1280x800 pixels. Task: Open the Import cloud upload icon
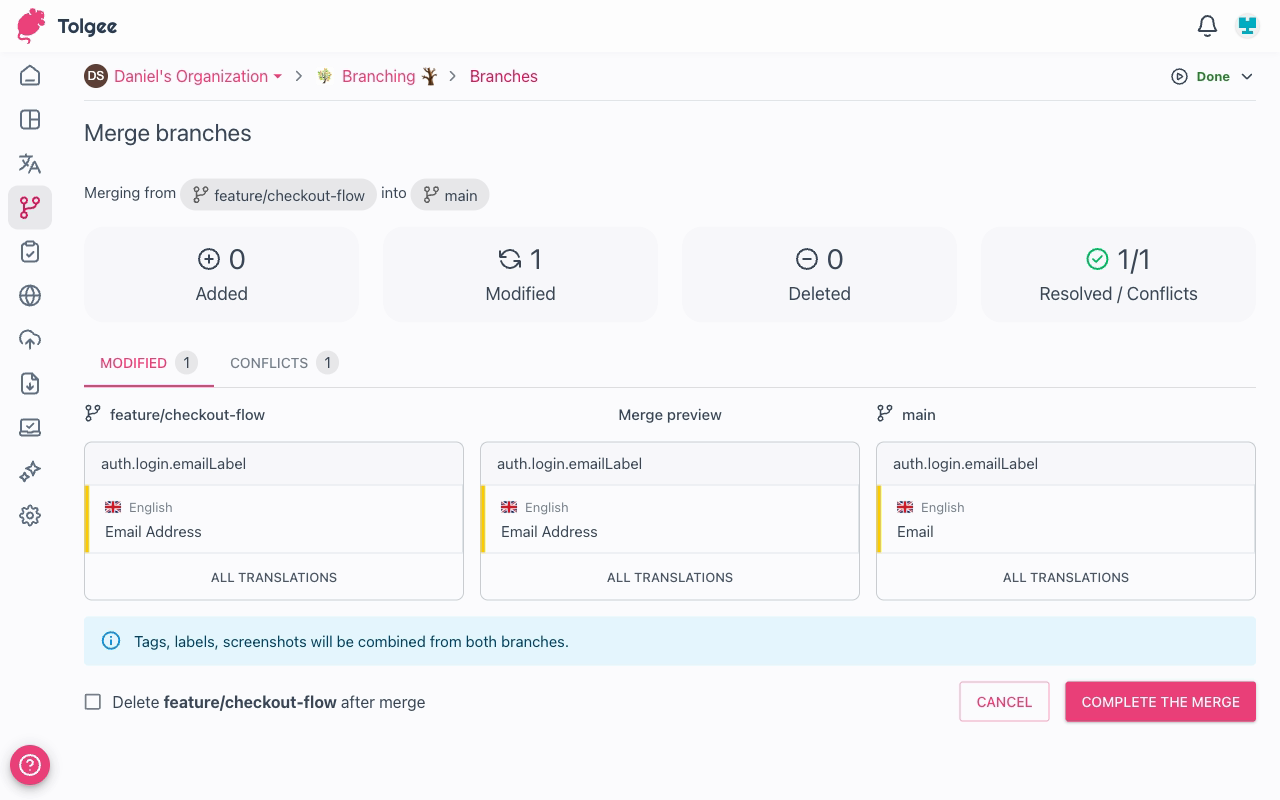tap(30, 340)
